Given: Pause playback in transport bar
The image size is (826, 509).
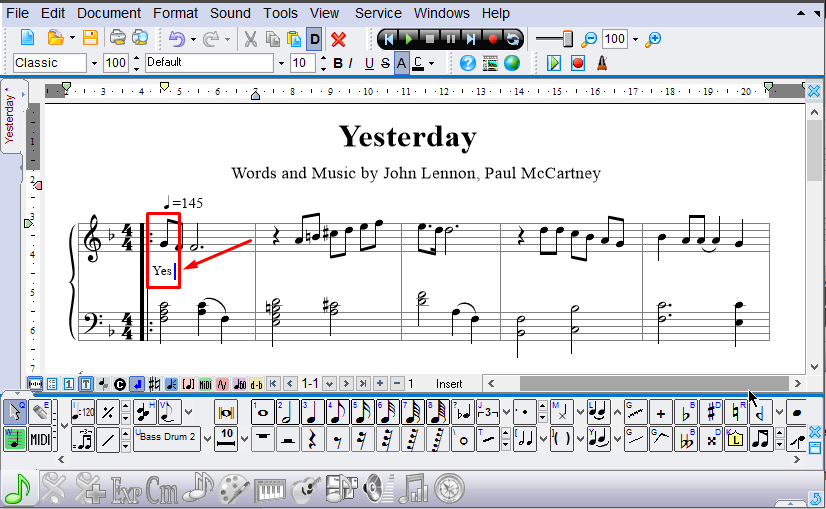Looking at the screenshot, I should pos(450,39).
